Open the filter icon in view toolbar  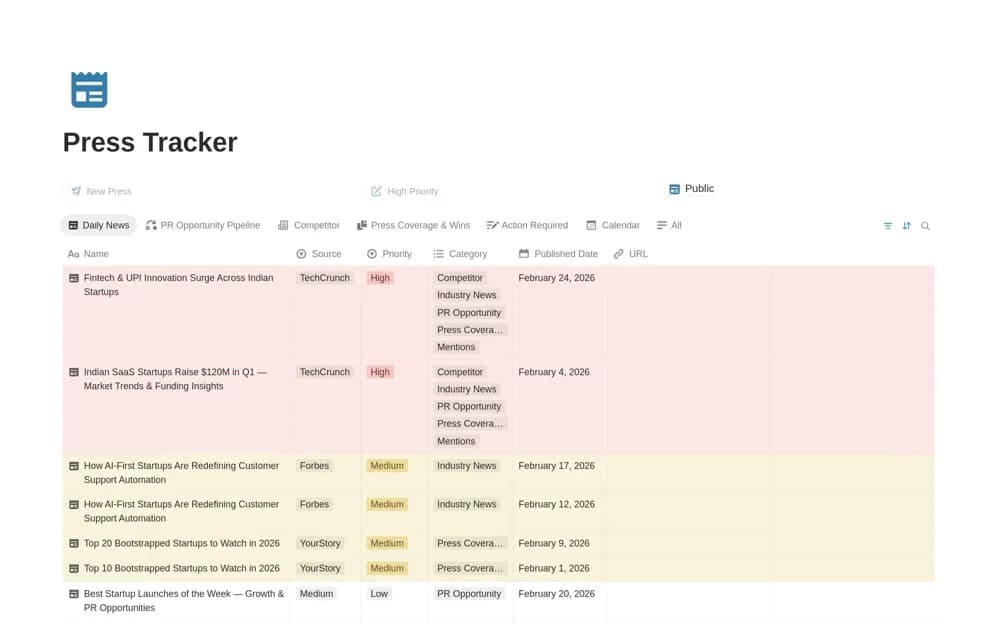[x=887, y=226]
